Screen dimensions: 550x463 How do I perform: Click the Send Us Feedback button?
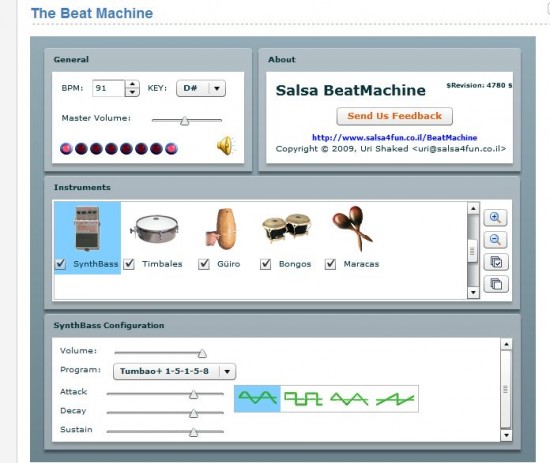click(395, 116)
